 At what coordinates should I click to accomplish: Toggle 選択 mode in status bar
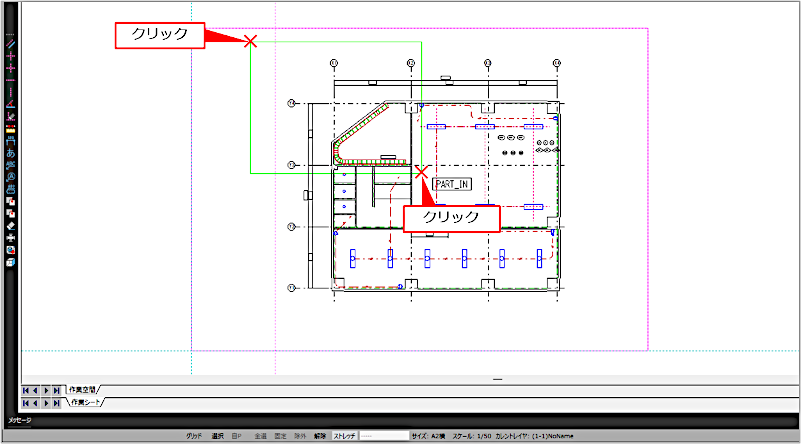pos(217,436)
